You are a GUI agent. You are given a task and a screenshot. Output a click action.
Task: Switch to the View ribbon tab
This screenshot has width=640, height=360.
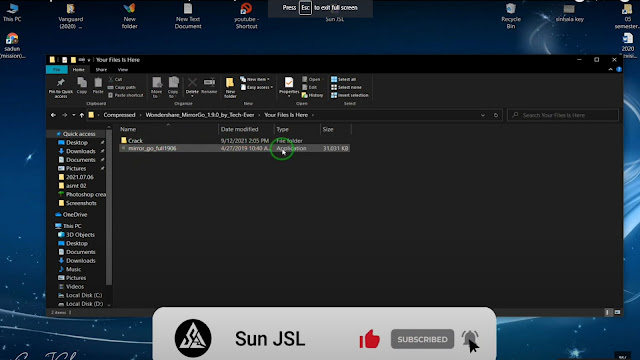tap(123, 70)
